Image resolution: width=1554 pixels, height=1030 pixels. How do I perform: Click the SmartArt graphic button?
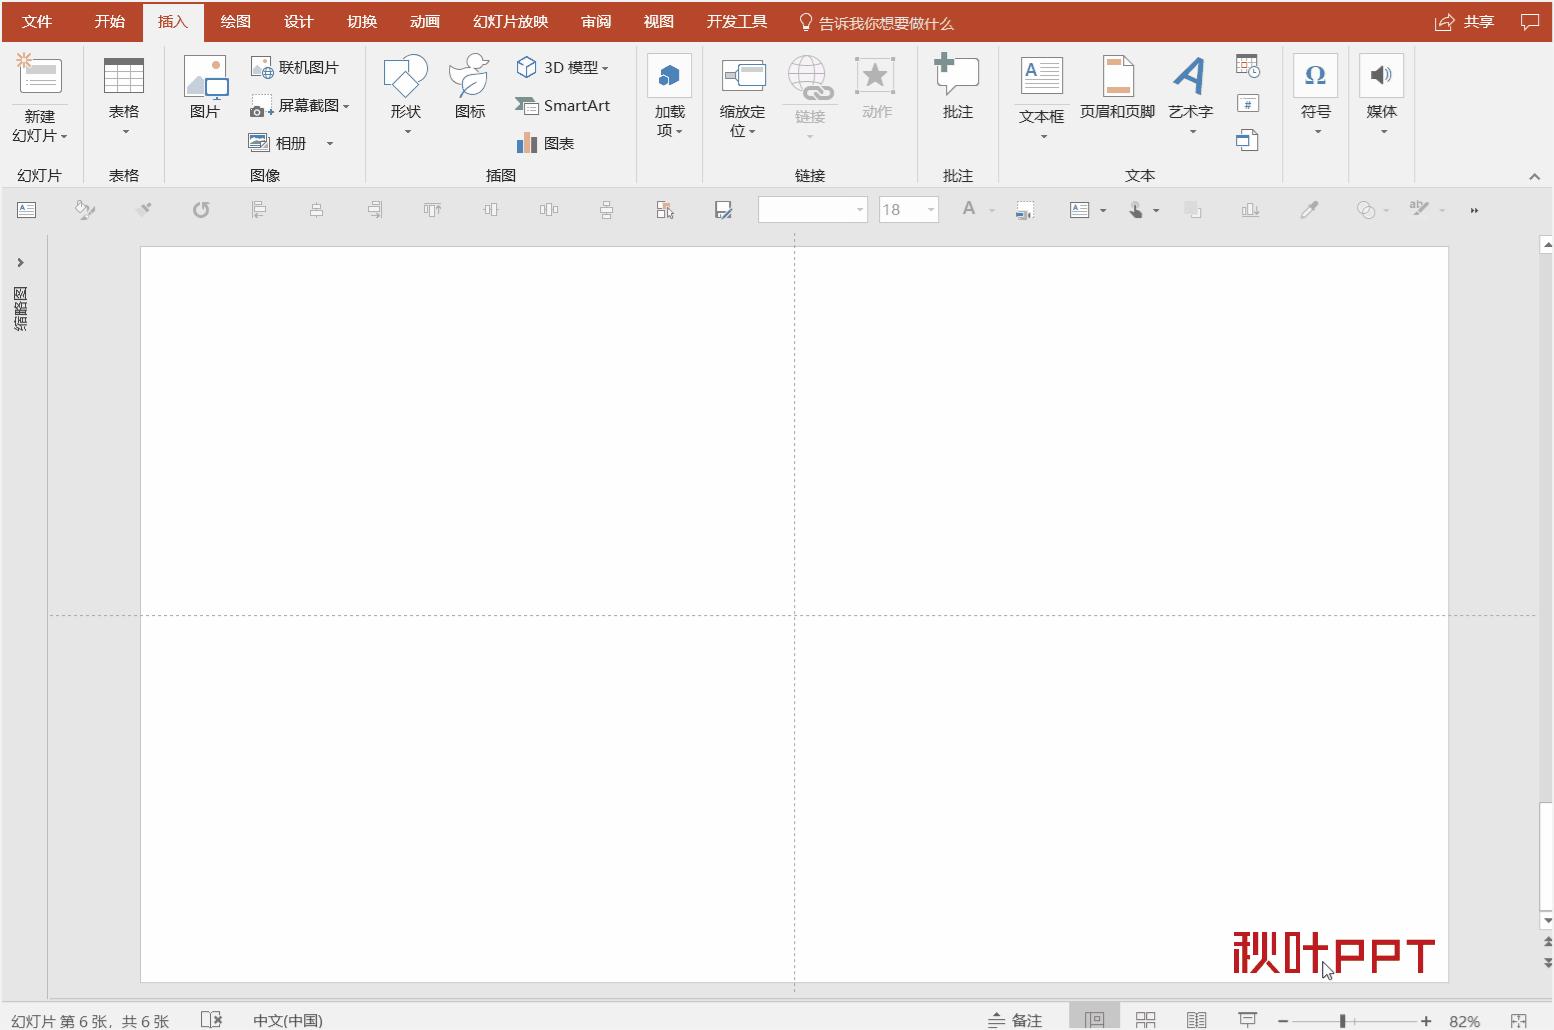(563, 105)
